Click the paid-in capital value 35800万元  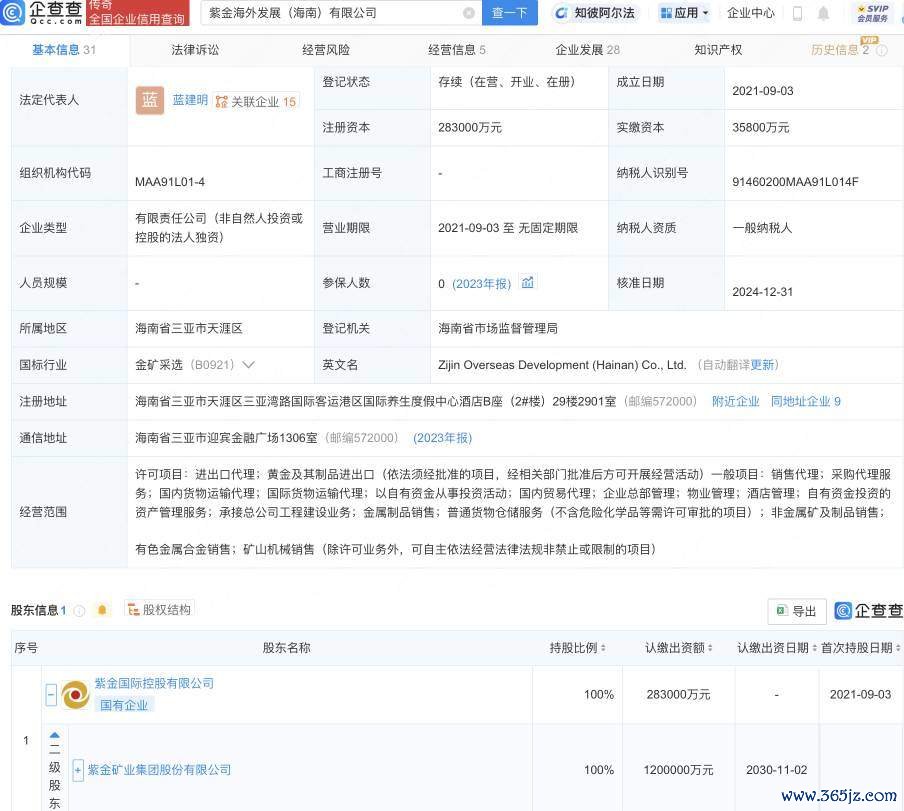pyautogui.click(x=760, y=127)
